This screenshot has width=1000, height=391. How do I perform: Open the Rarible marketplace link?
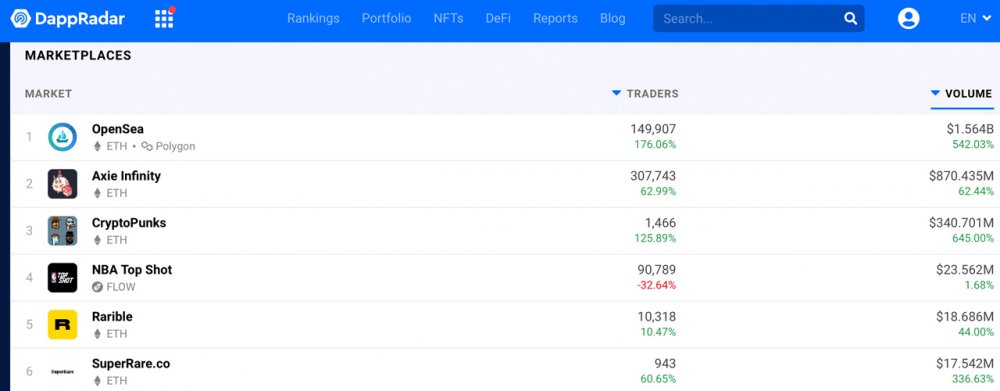coord(112,317)
